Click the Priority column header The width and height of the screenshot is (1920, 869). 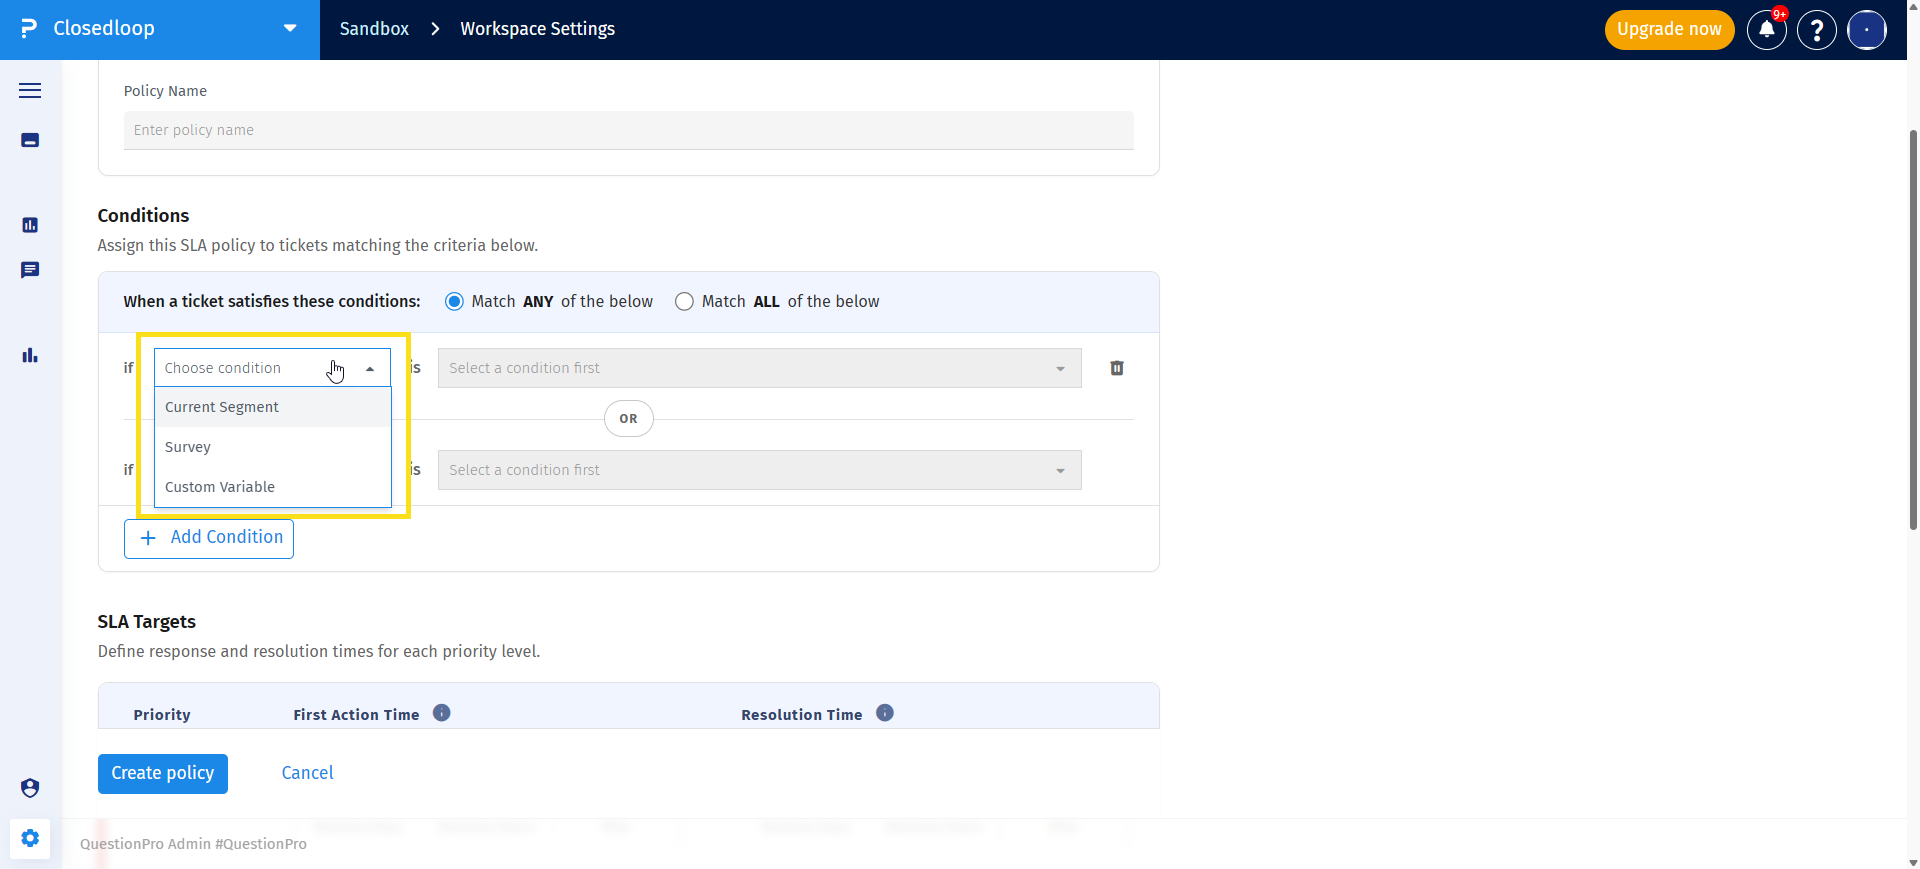coord(162,715)
